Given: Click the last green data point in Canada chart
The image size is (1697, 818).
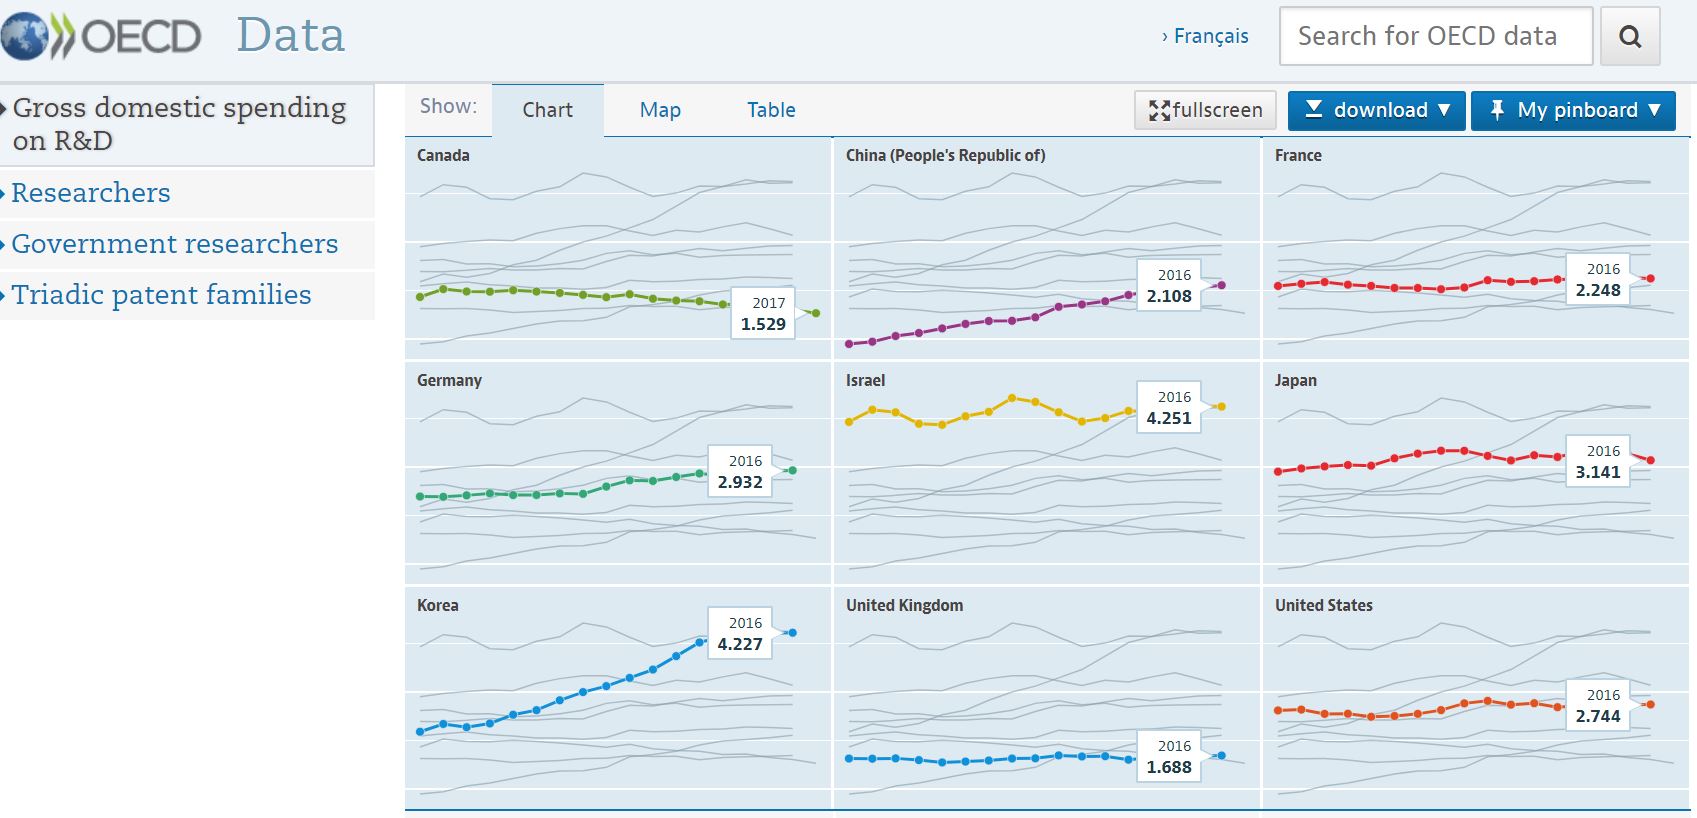Looking at the screenshot, I should pyautogui.click(x=816, y=313).
